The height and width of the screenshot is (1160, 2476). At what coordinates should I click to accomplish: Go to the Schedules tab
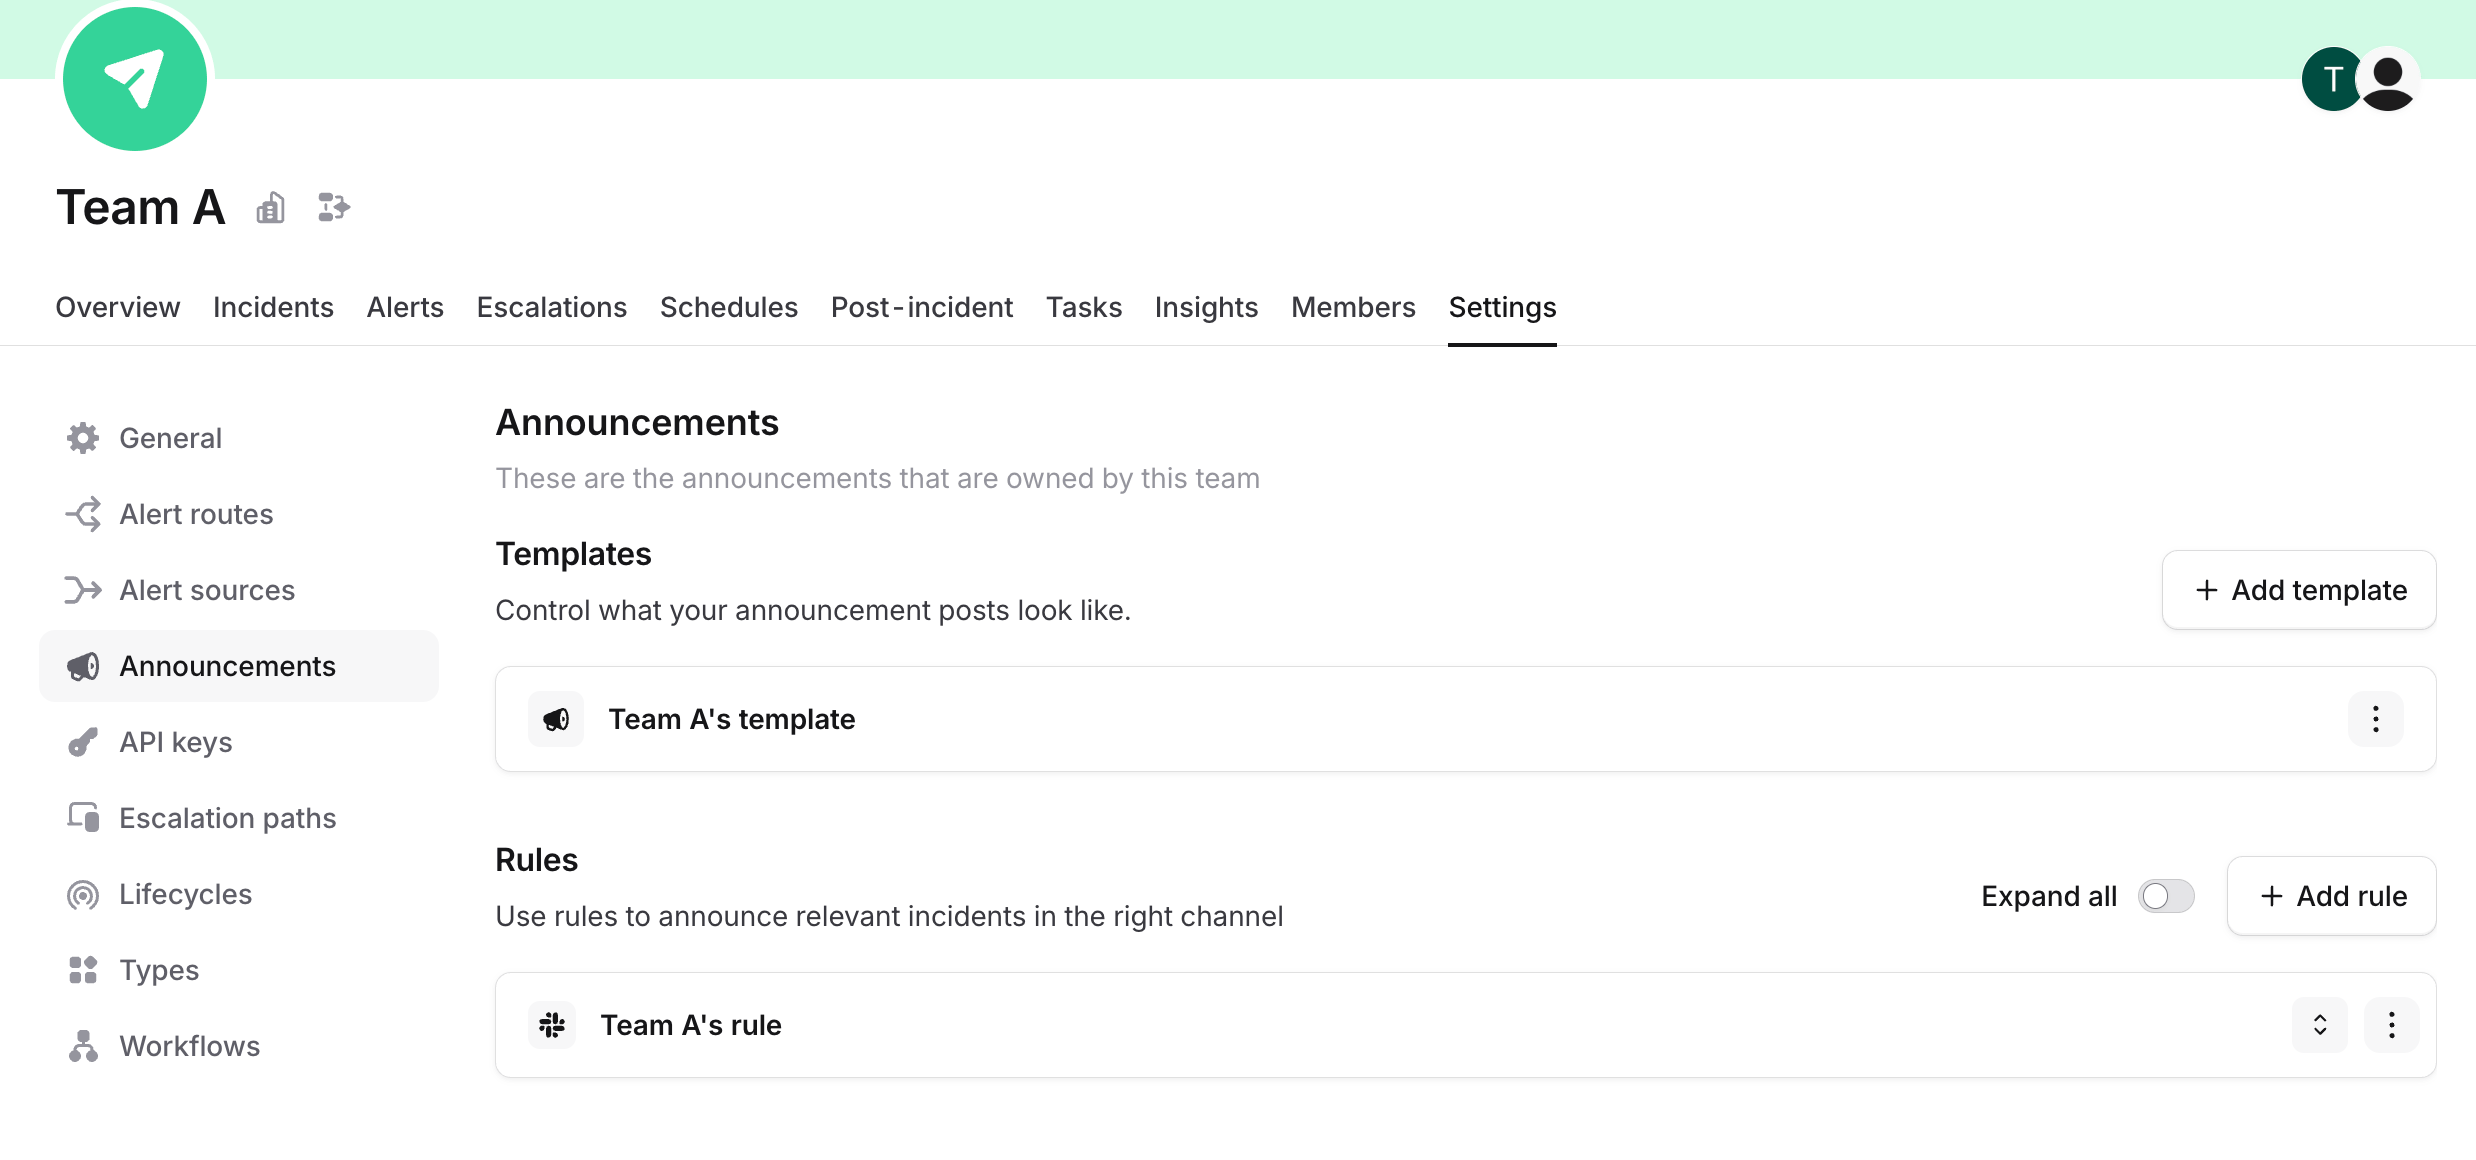tap(729, 307)
